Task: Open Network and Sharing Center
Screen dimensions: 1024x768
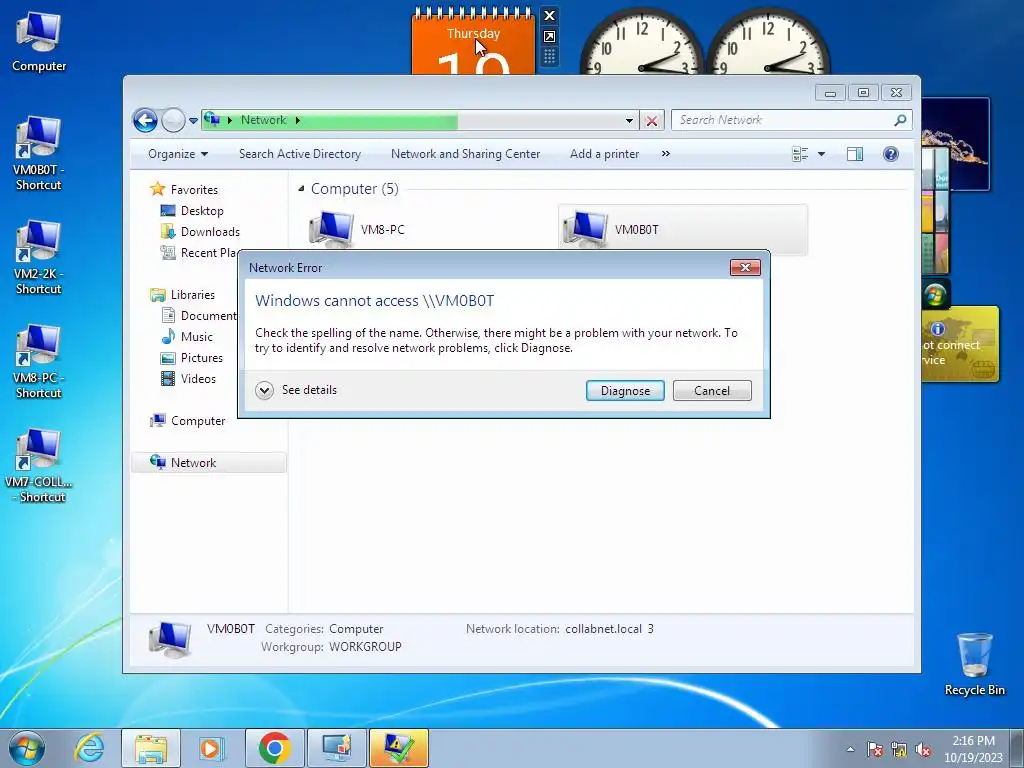Action: (x=465, y=154)
